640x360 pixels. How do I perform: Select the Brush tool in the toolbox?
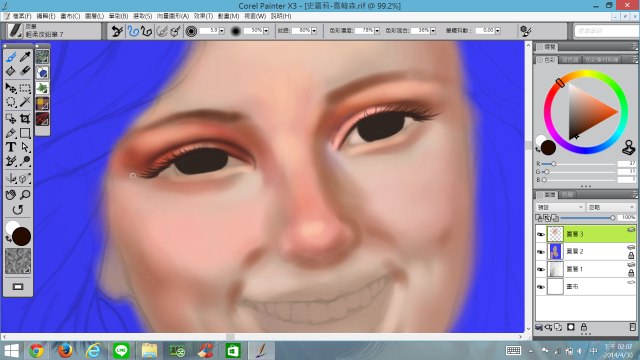pyautogui.click(x=11, y=57)
